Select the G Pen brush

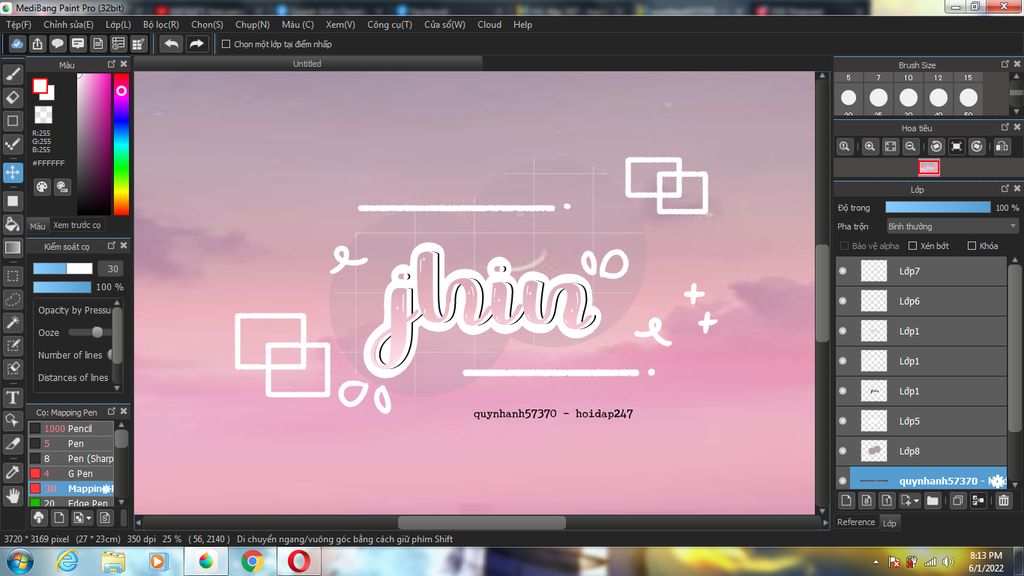pyautogui.click(x=71, y=473)
